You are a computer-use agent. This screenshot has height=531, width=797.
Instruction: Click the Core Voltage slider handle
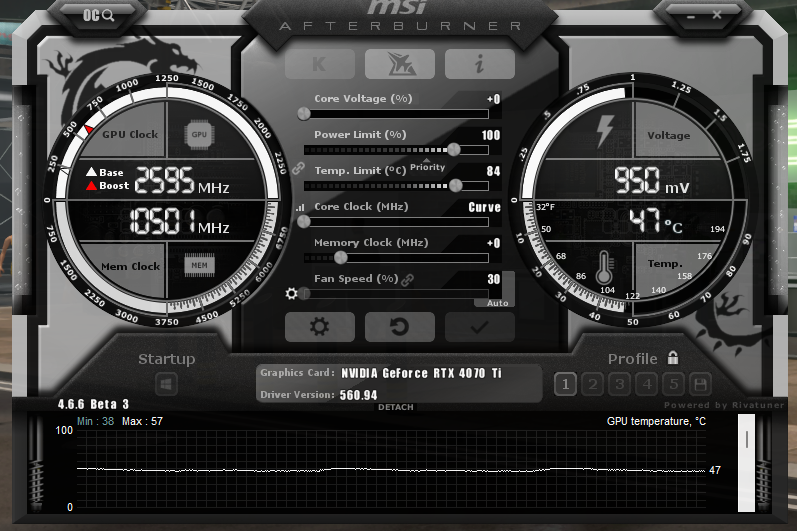pyautogui.click(x=304, y=113)
